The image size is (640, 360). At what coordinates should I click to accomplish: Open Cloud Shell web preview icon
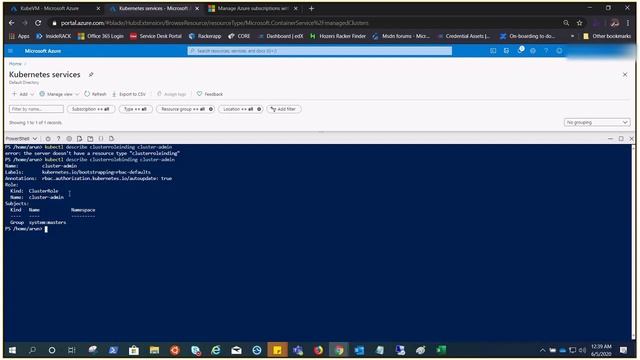[x=111, y=139]
